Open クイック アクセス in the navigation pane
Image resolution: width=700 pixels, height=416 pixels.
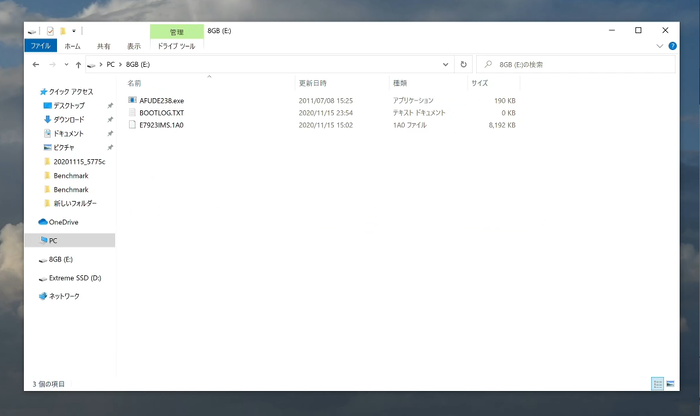[x=71, y=92]
